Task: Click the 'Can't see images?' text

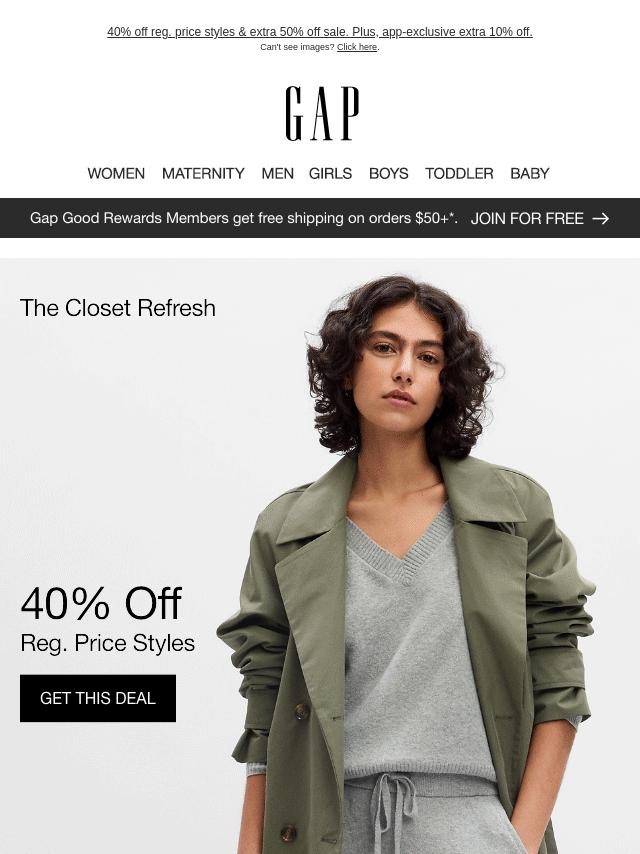Action: (297, 47)
